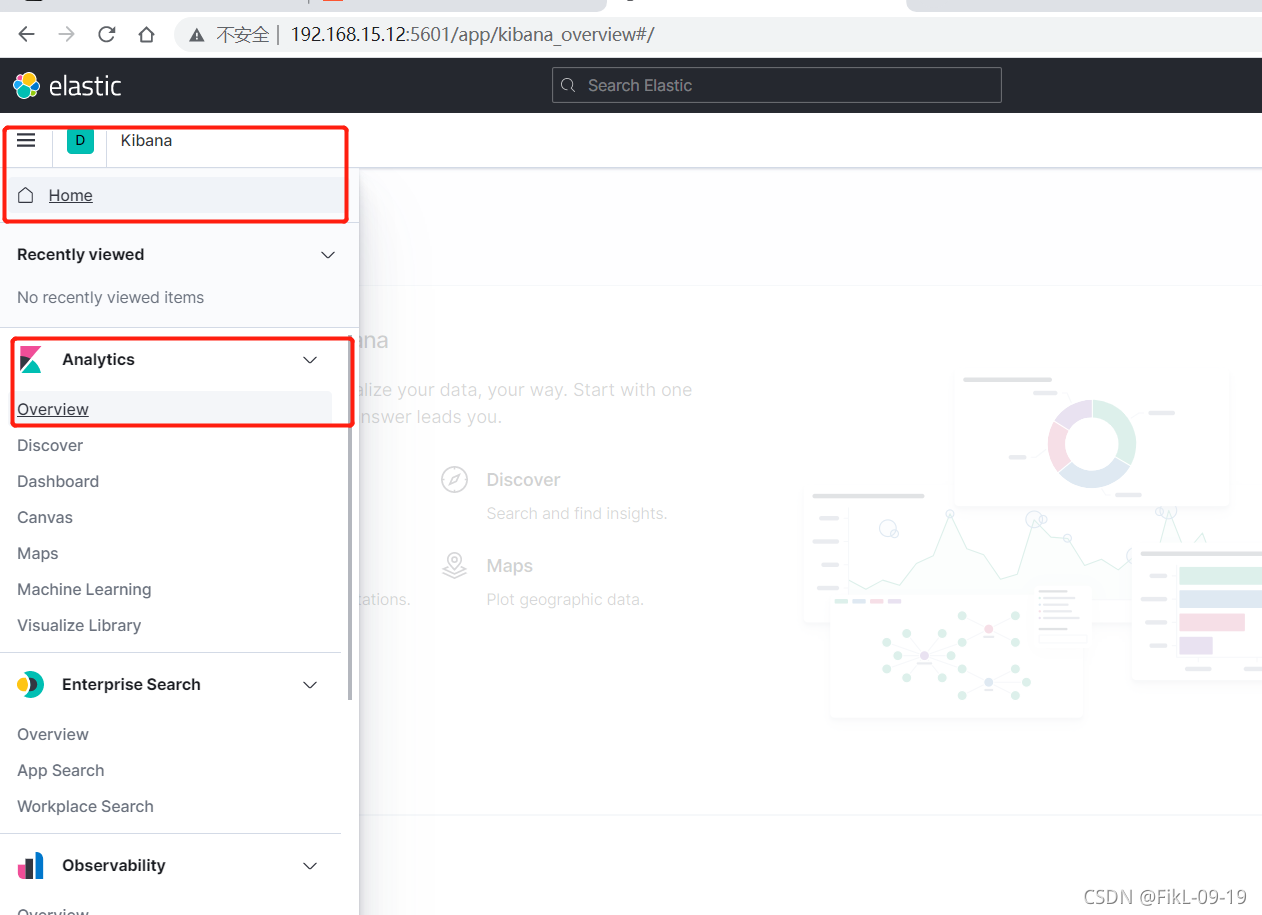The image size is (1262, 915).
Task: Click 'Search and find insights.' text
Action: click(x=576, y=513)
